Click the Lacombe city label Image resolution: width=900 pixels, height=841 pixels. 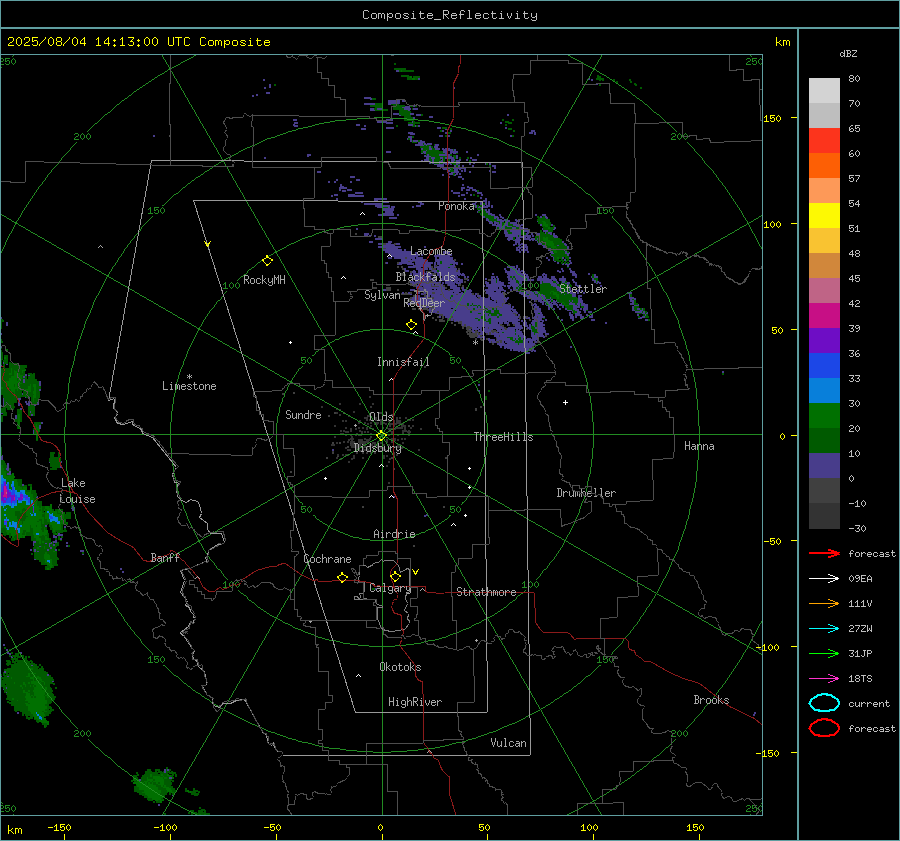[x=431, y=251]
